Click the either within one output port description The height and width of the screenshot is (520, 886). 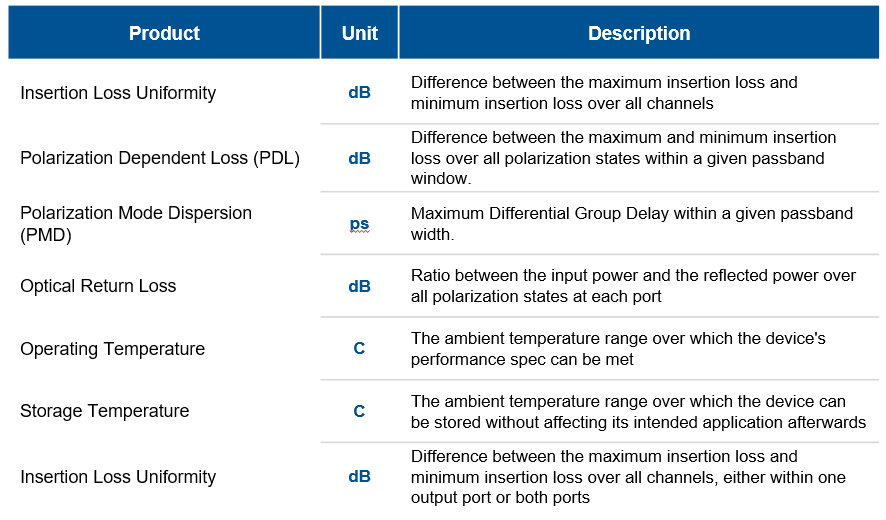tap(628, 476)
